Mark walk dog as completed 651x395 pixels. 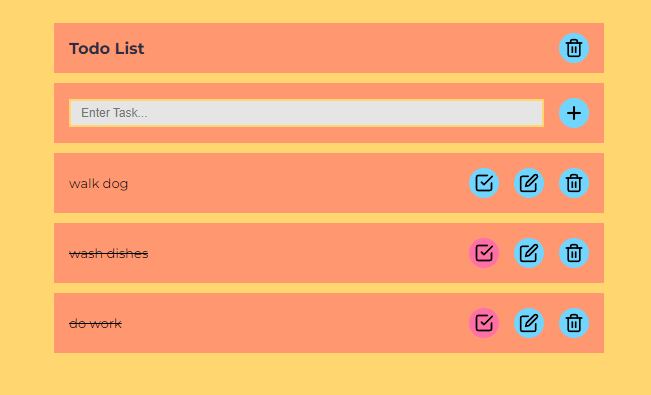(x=484, y=183)
